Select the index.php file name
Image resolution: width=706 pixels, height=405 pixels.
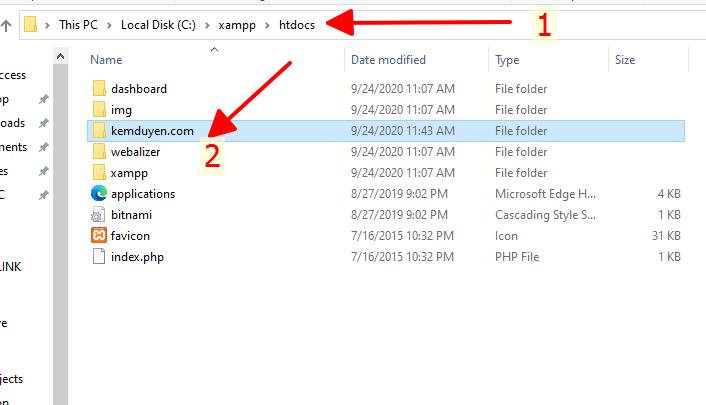tap(137, 257)
